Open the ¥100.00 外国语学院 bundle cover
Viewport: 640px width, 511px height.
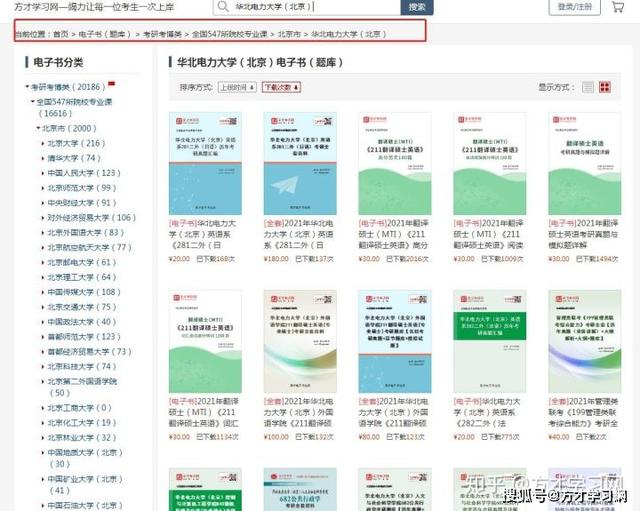click(300, 341)
